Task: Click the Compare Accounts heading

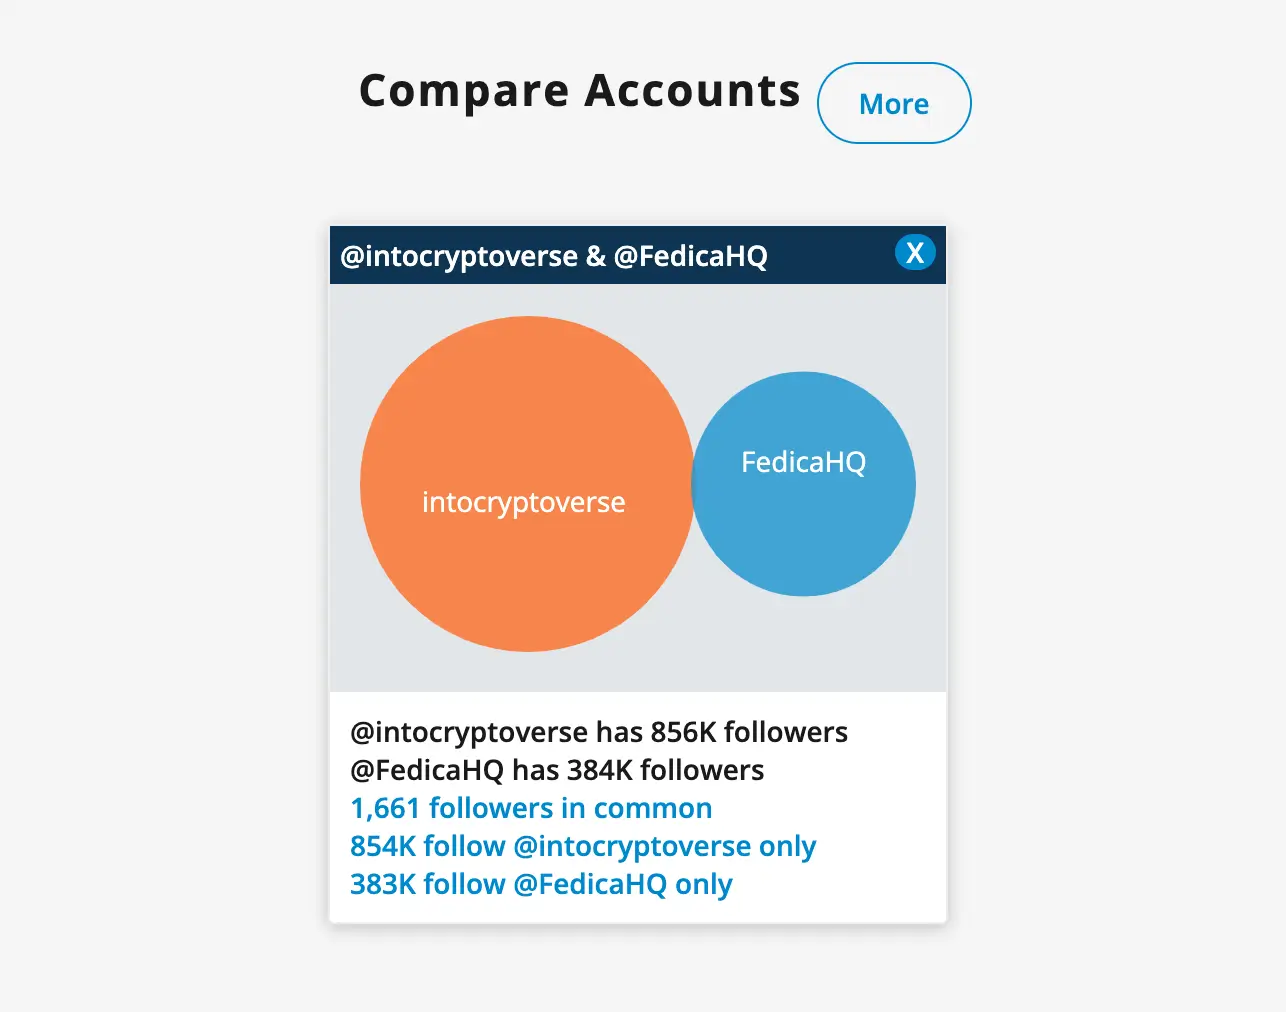Action: [579, 90]
